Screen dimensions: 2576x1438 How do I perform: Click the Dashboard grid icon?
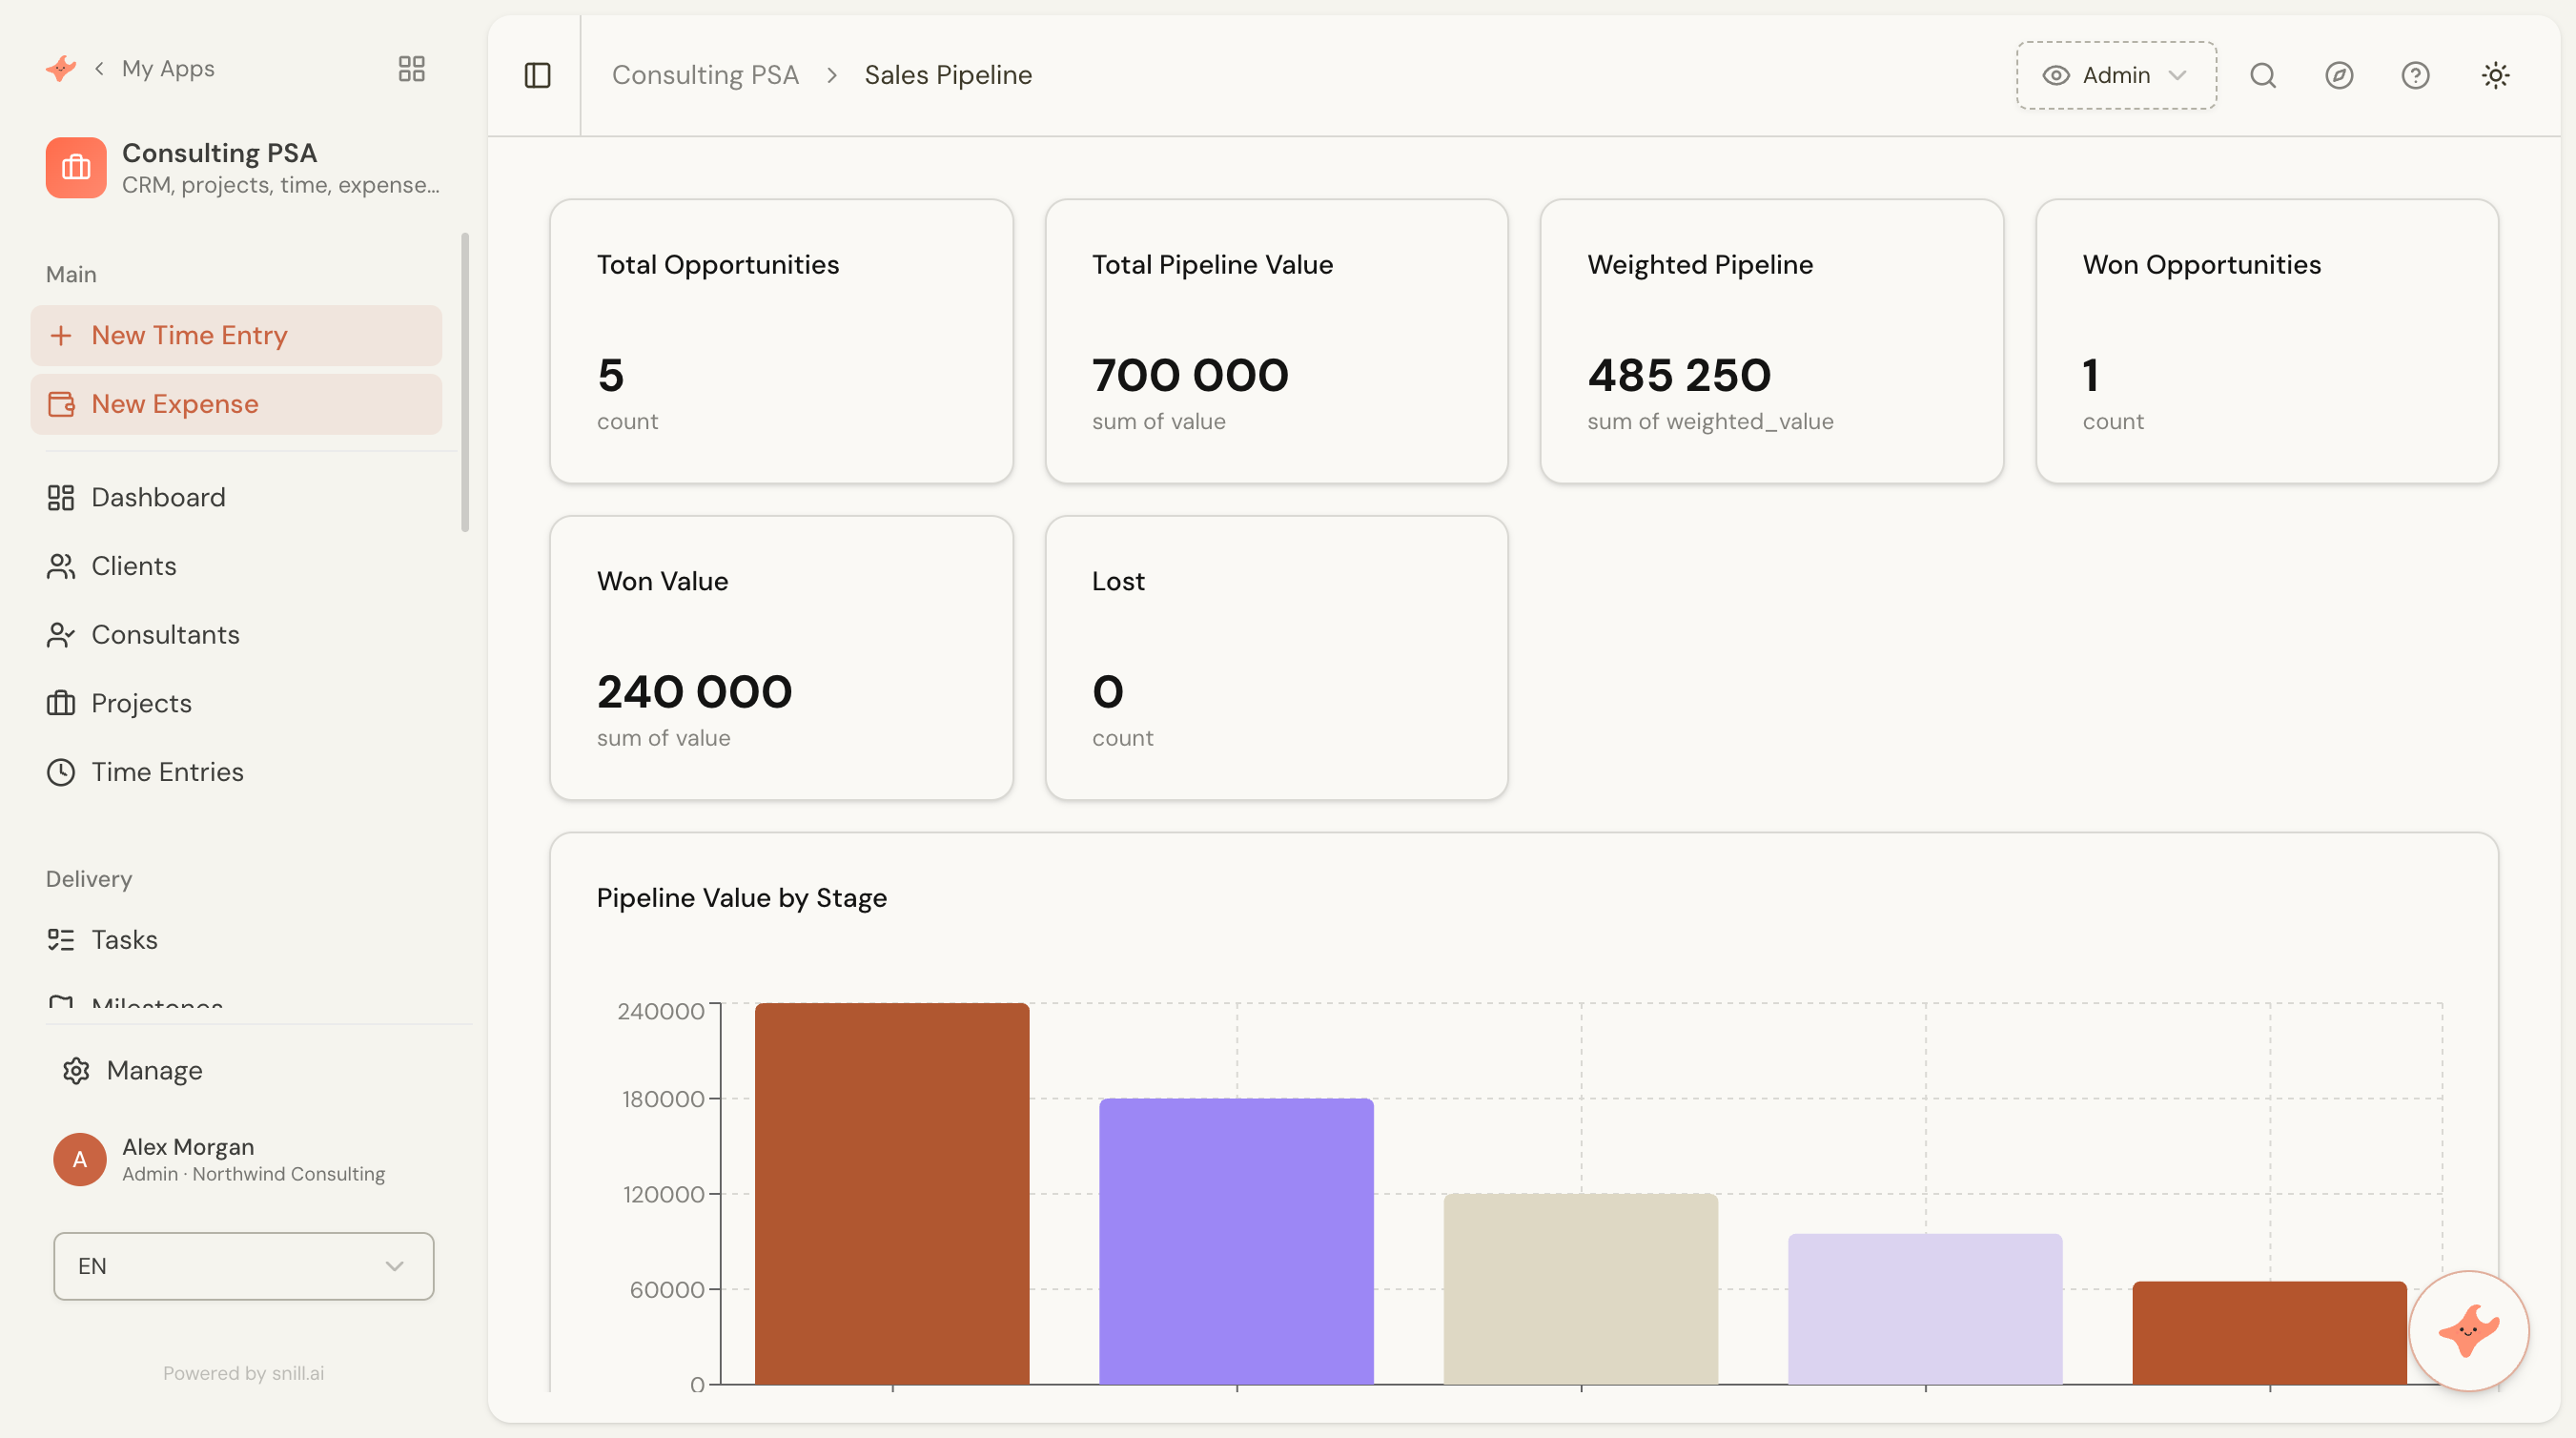[61, 497]
